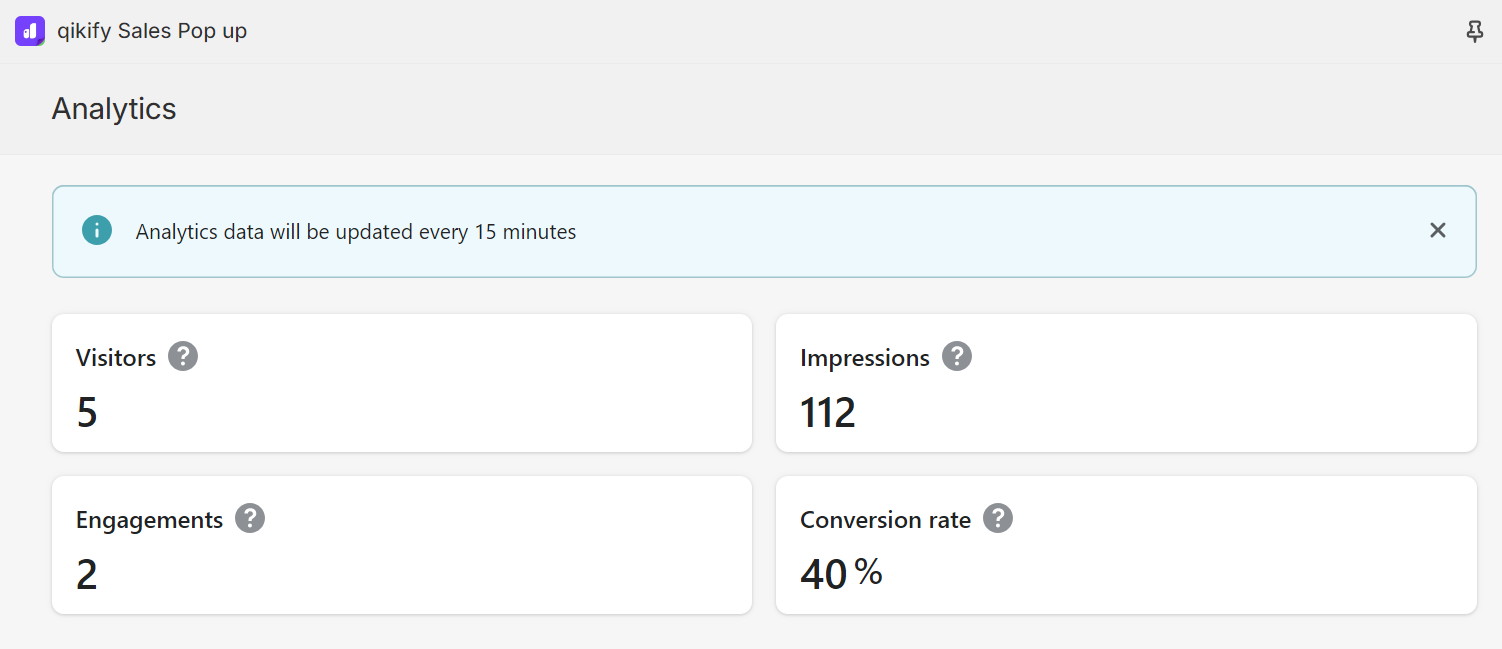Image resolution: width=1502 pixels, height=649 pixels.
Task: Open the Visitors help tooltip icon
Action: pos(183,357)
